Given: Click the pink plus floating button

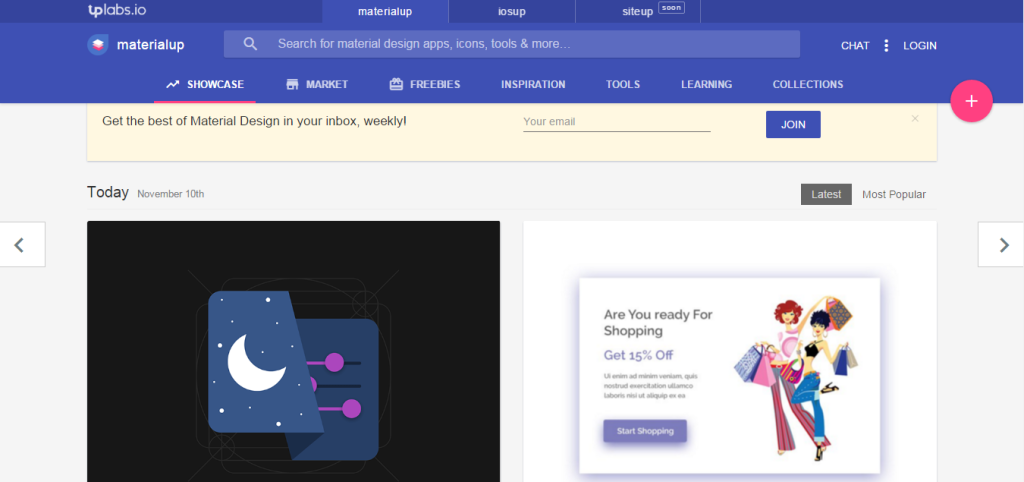Looking at the screenshot, I should point(971,101).
